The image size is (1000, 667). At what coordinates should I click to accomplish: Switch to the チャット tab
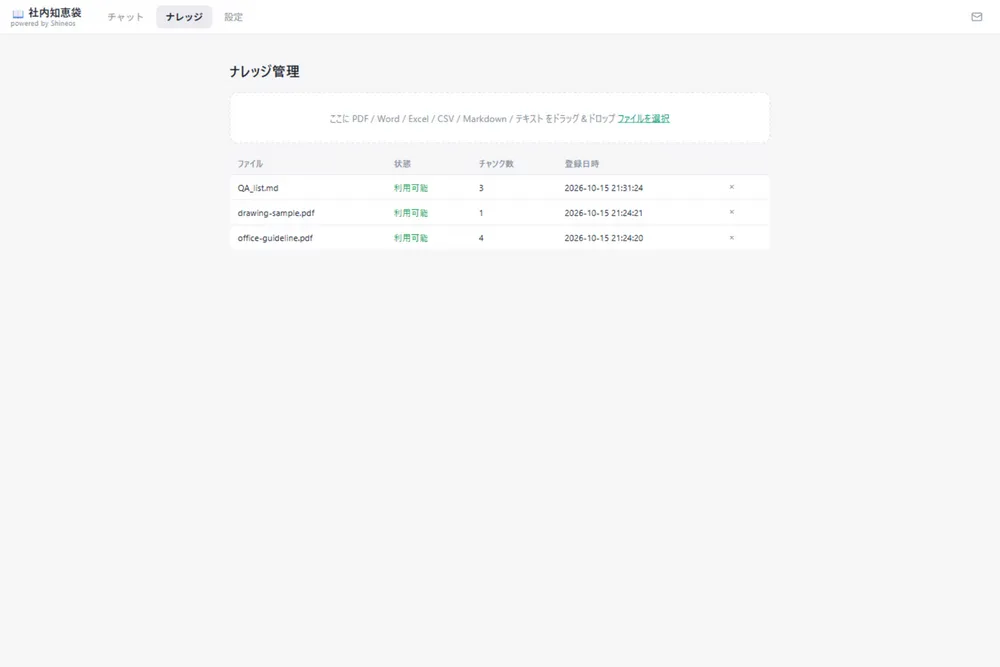coord(126,17)
